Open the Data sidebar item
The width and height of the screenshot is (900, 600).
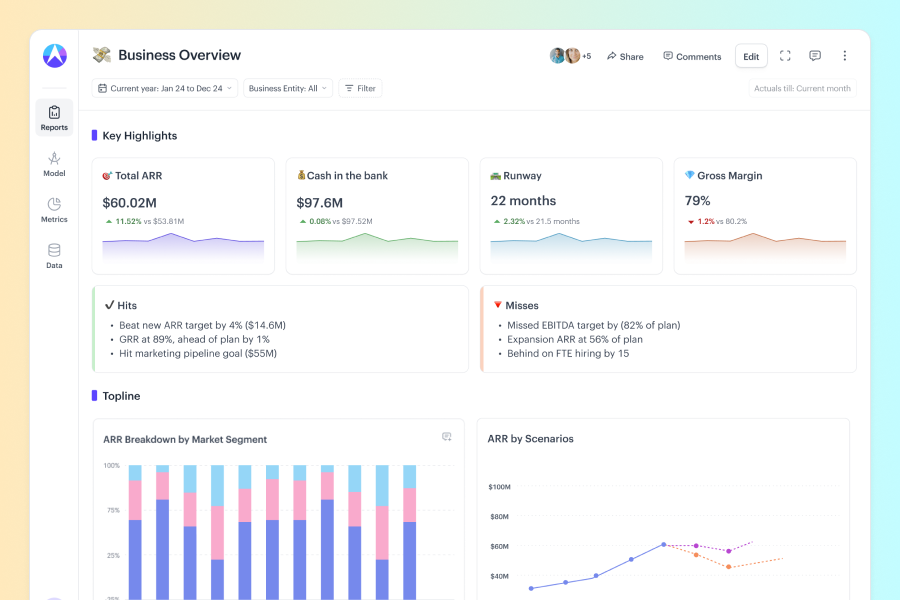click(54, 256)
